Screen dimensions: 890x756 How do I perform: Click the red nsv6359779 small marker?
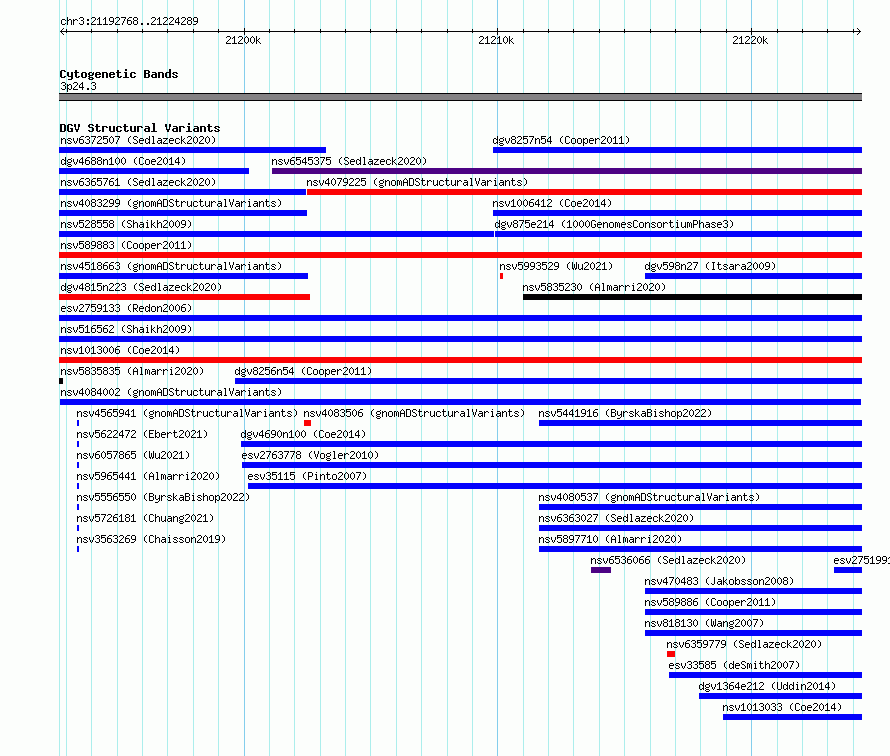[x=671, y=654]
